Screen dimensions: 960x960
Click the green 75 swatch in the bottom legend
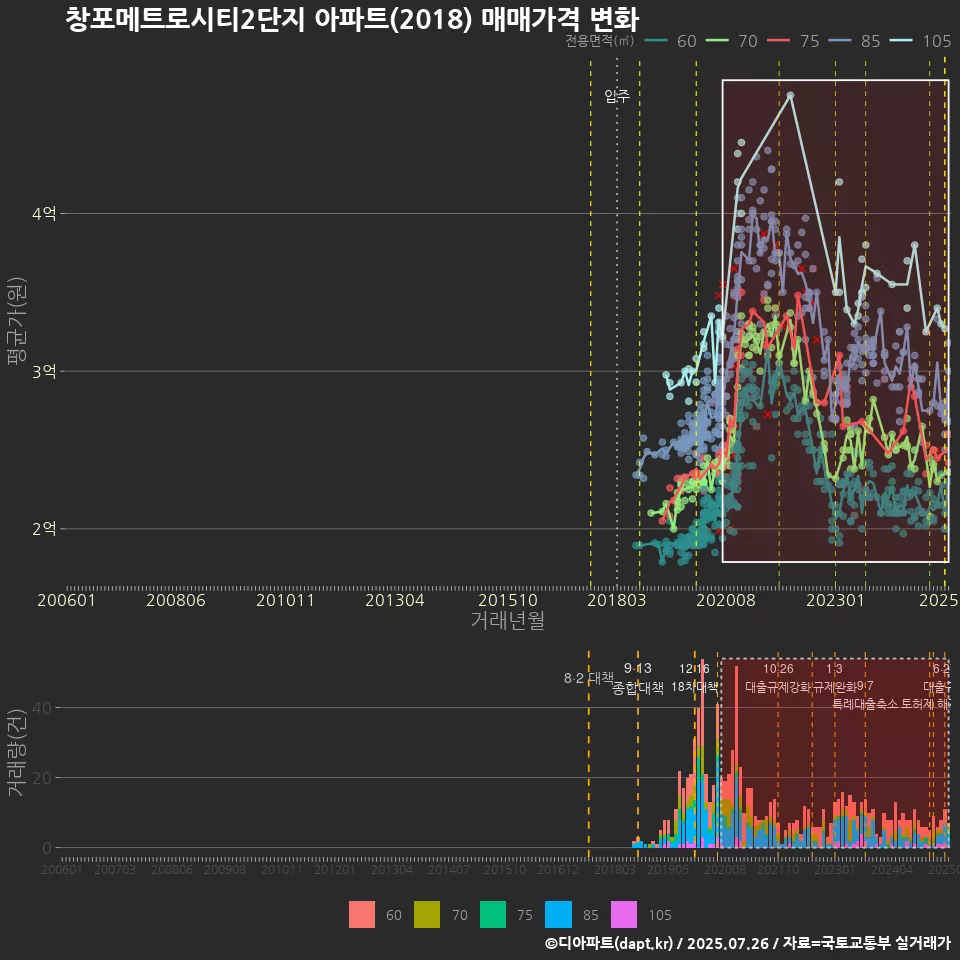coord(493,915)
